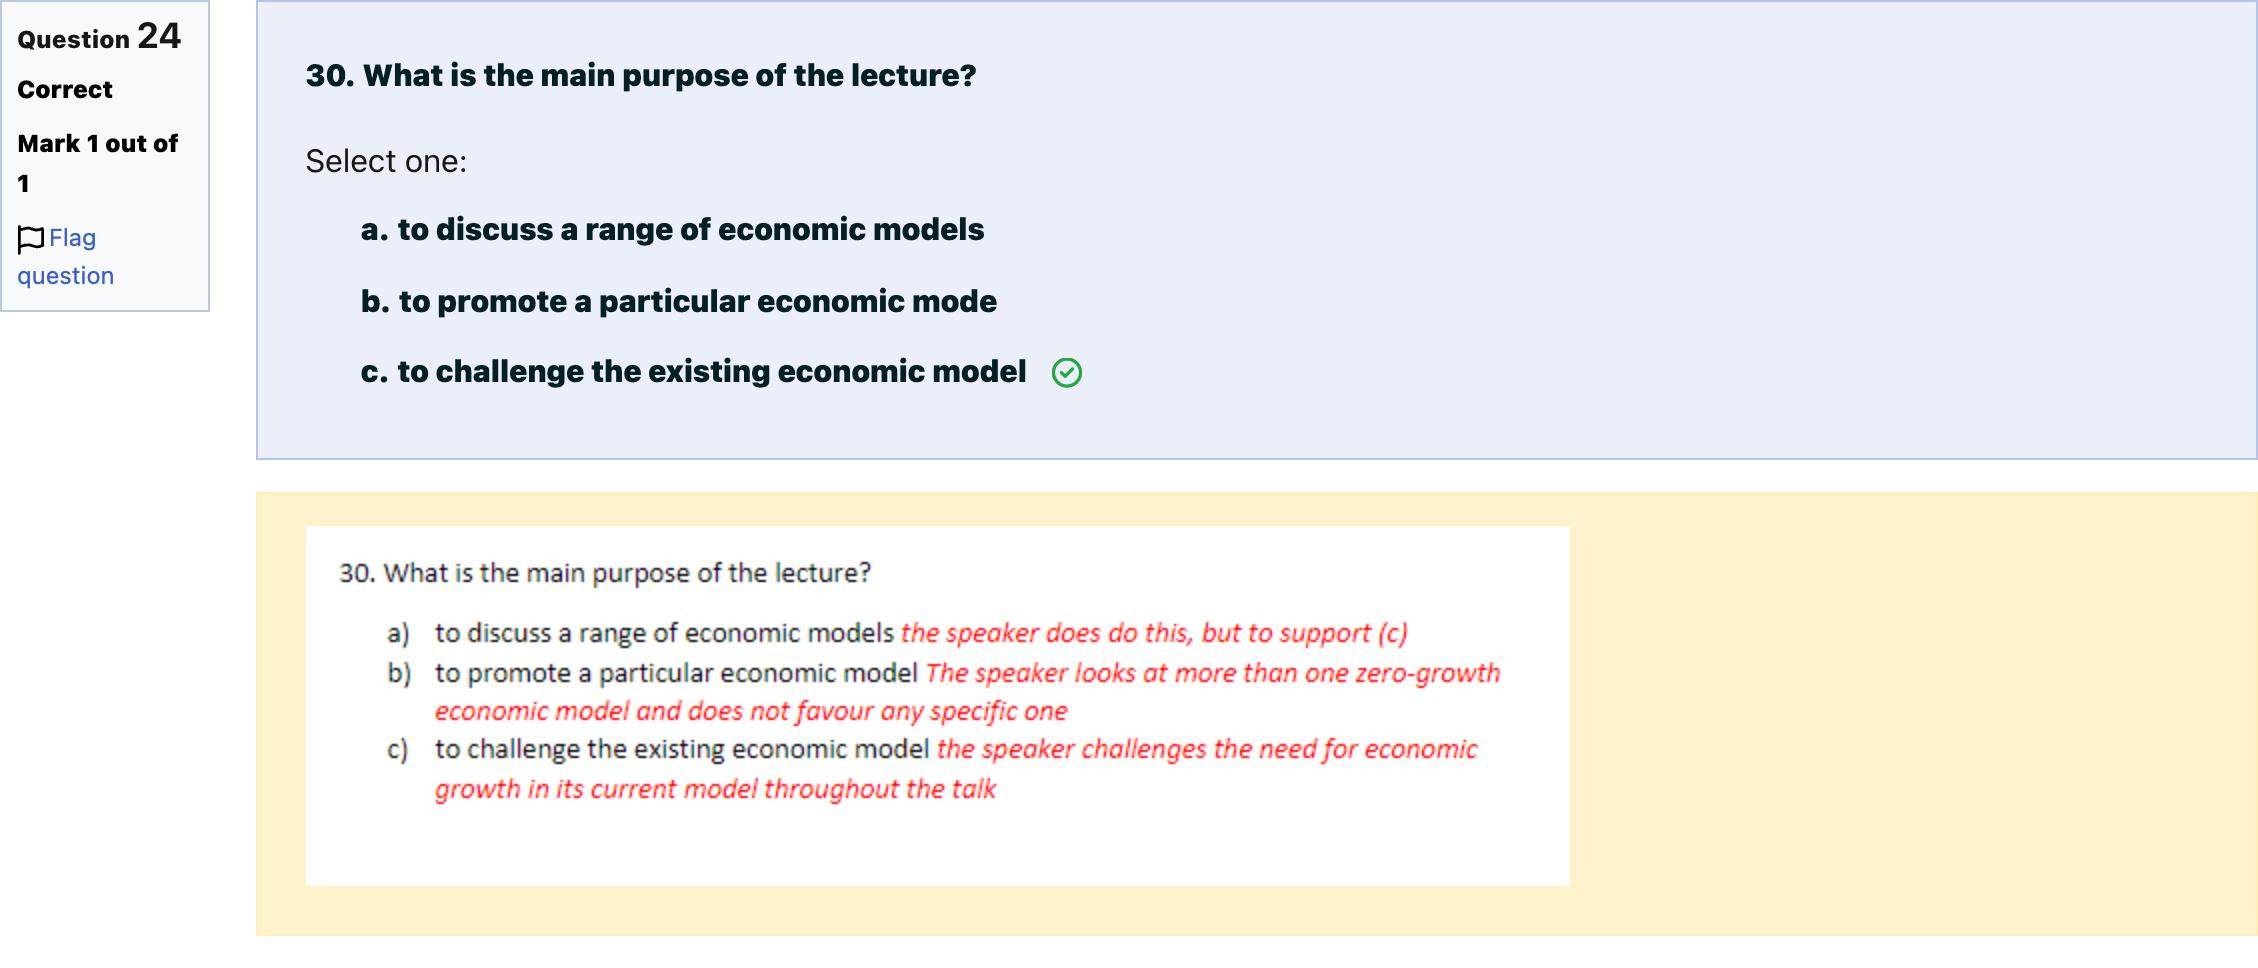The image size is (2258, 968).
Task: Open the Flag question link
Action: 65,257
